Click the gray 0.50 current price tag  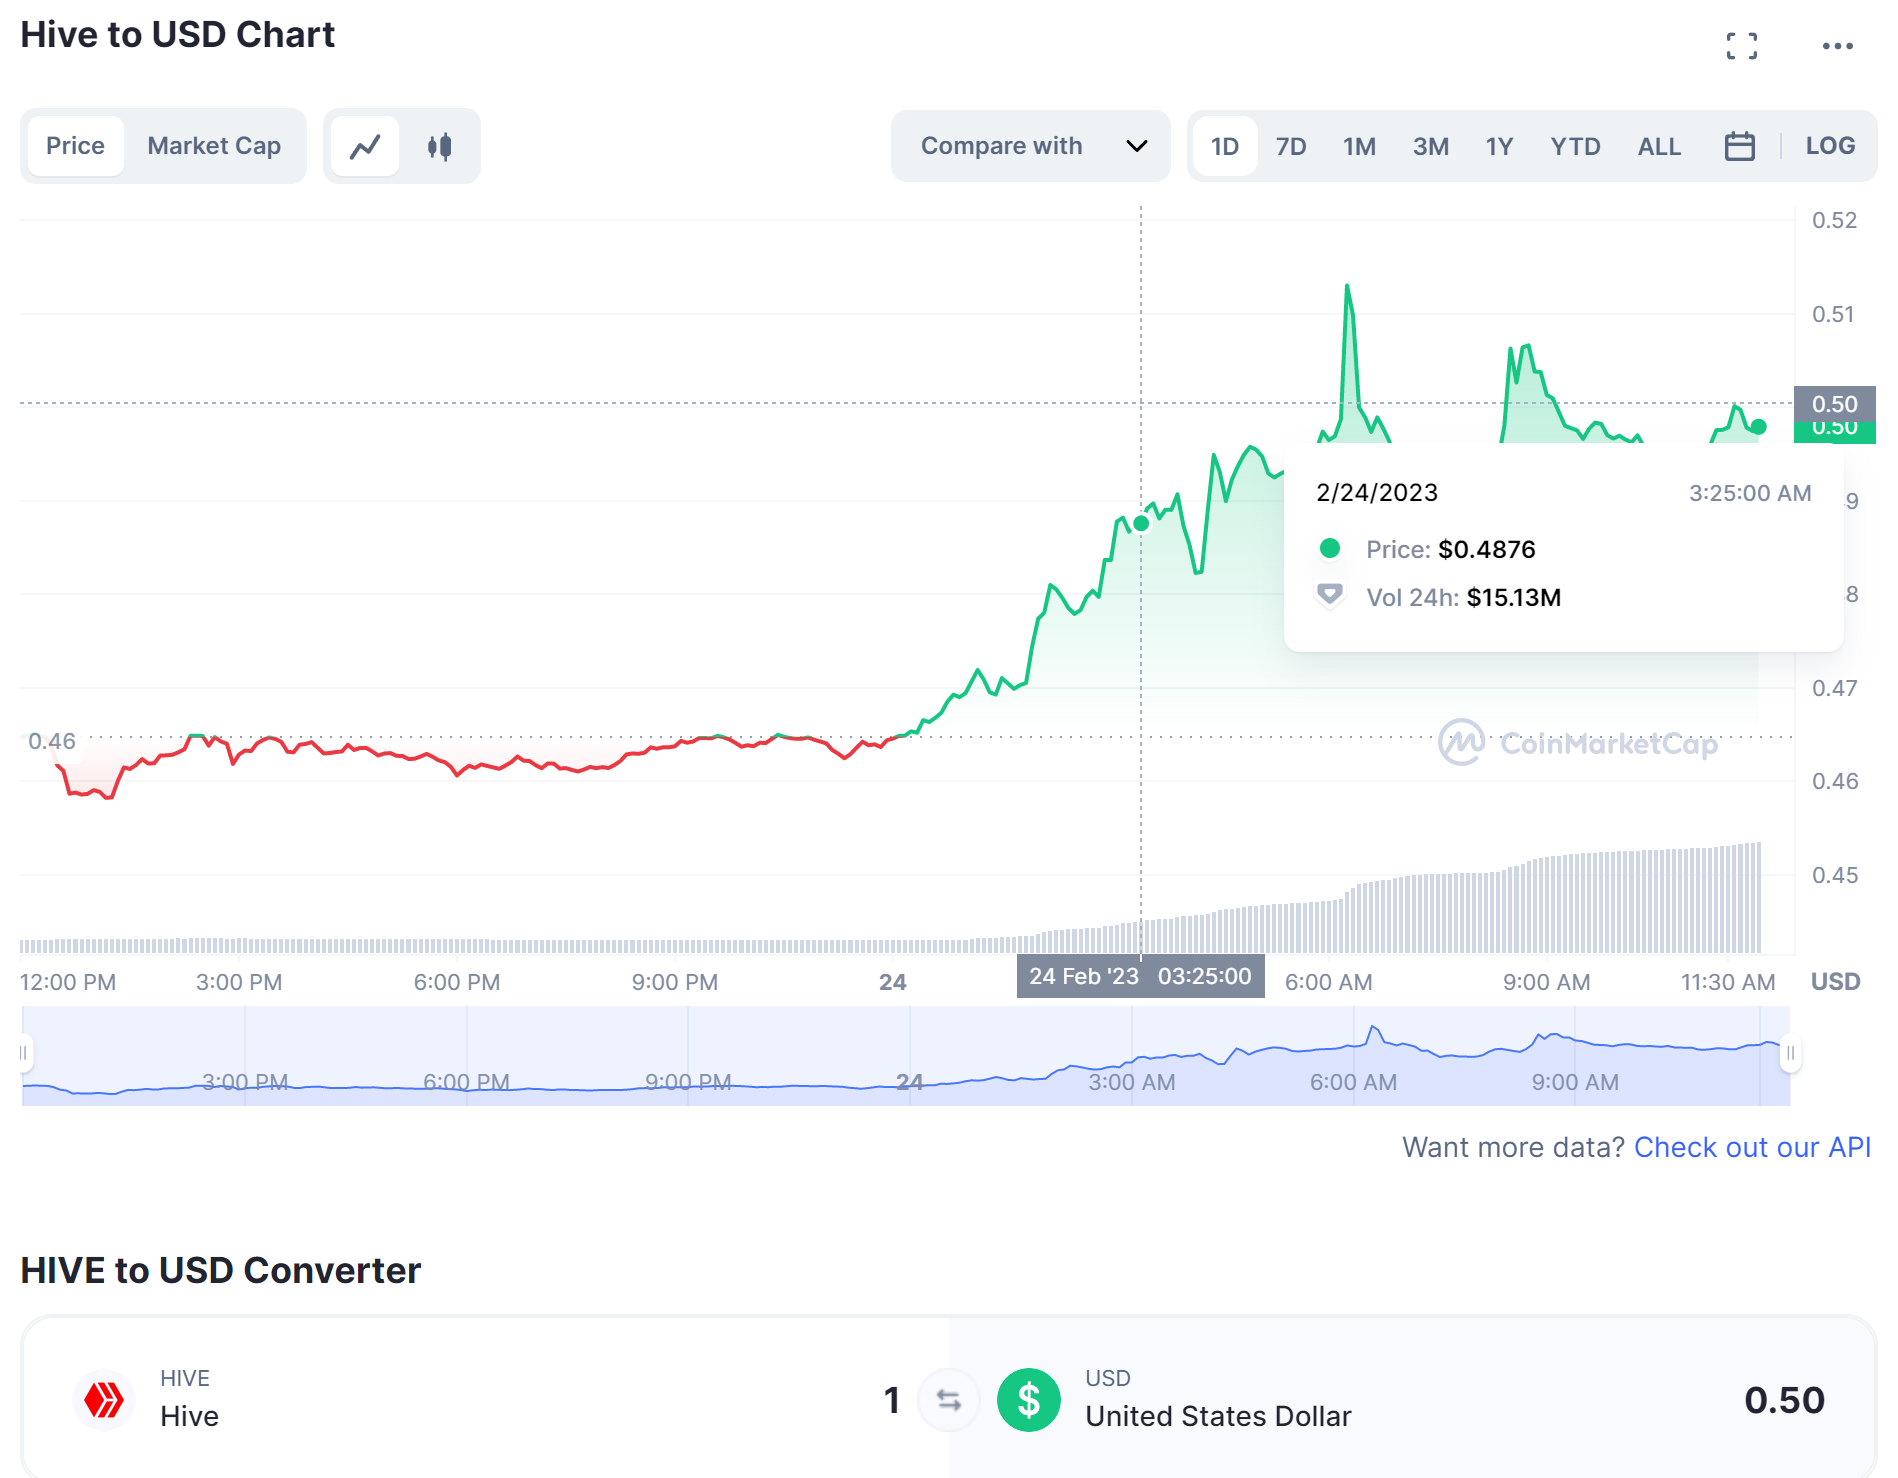click(1834, 404)
